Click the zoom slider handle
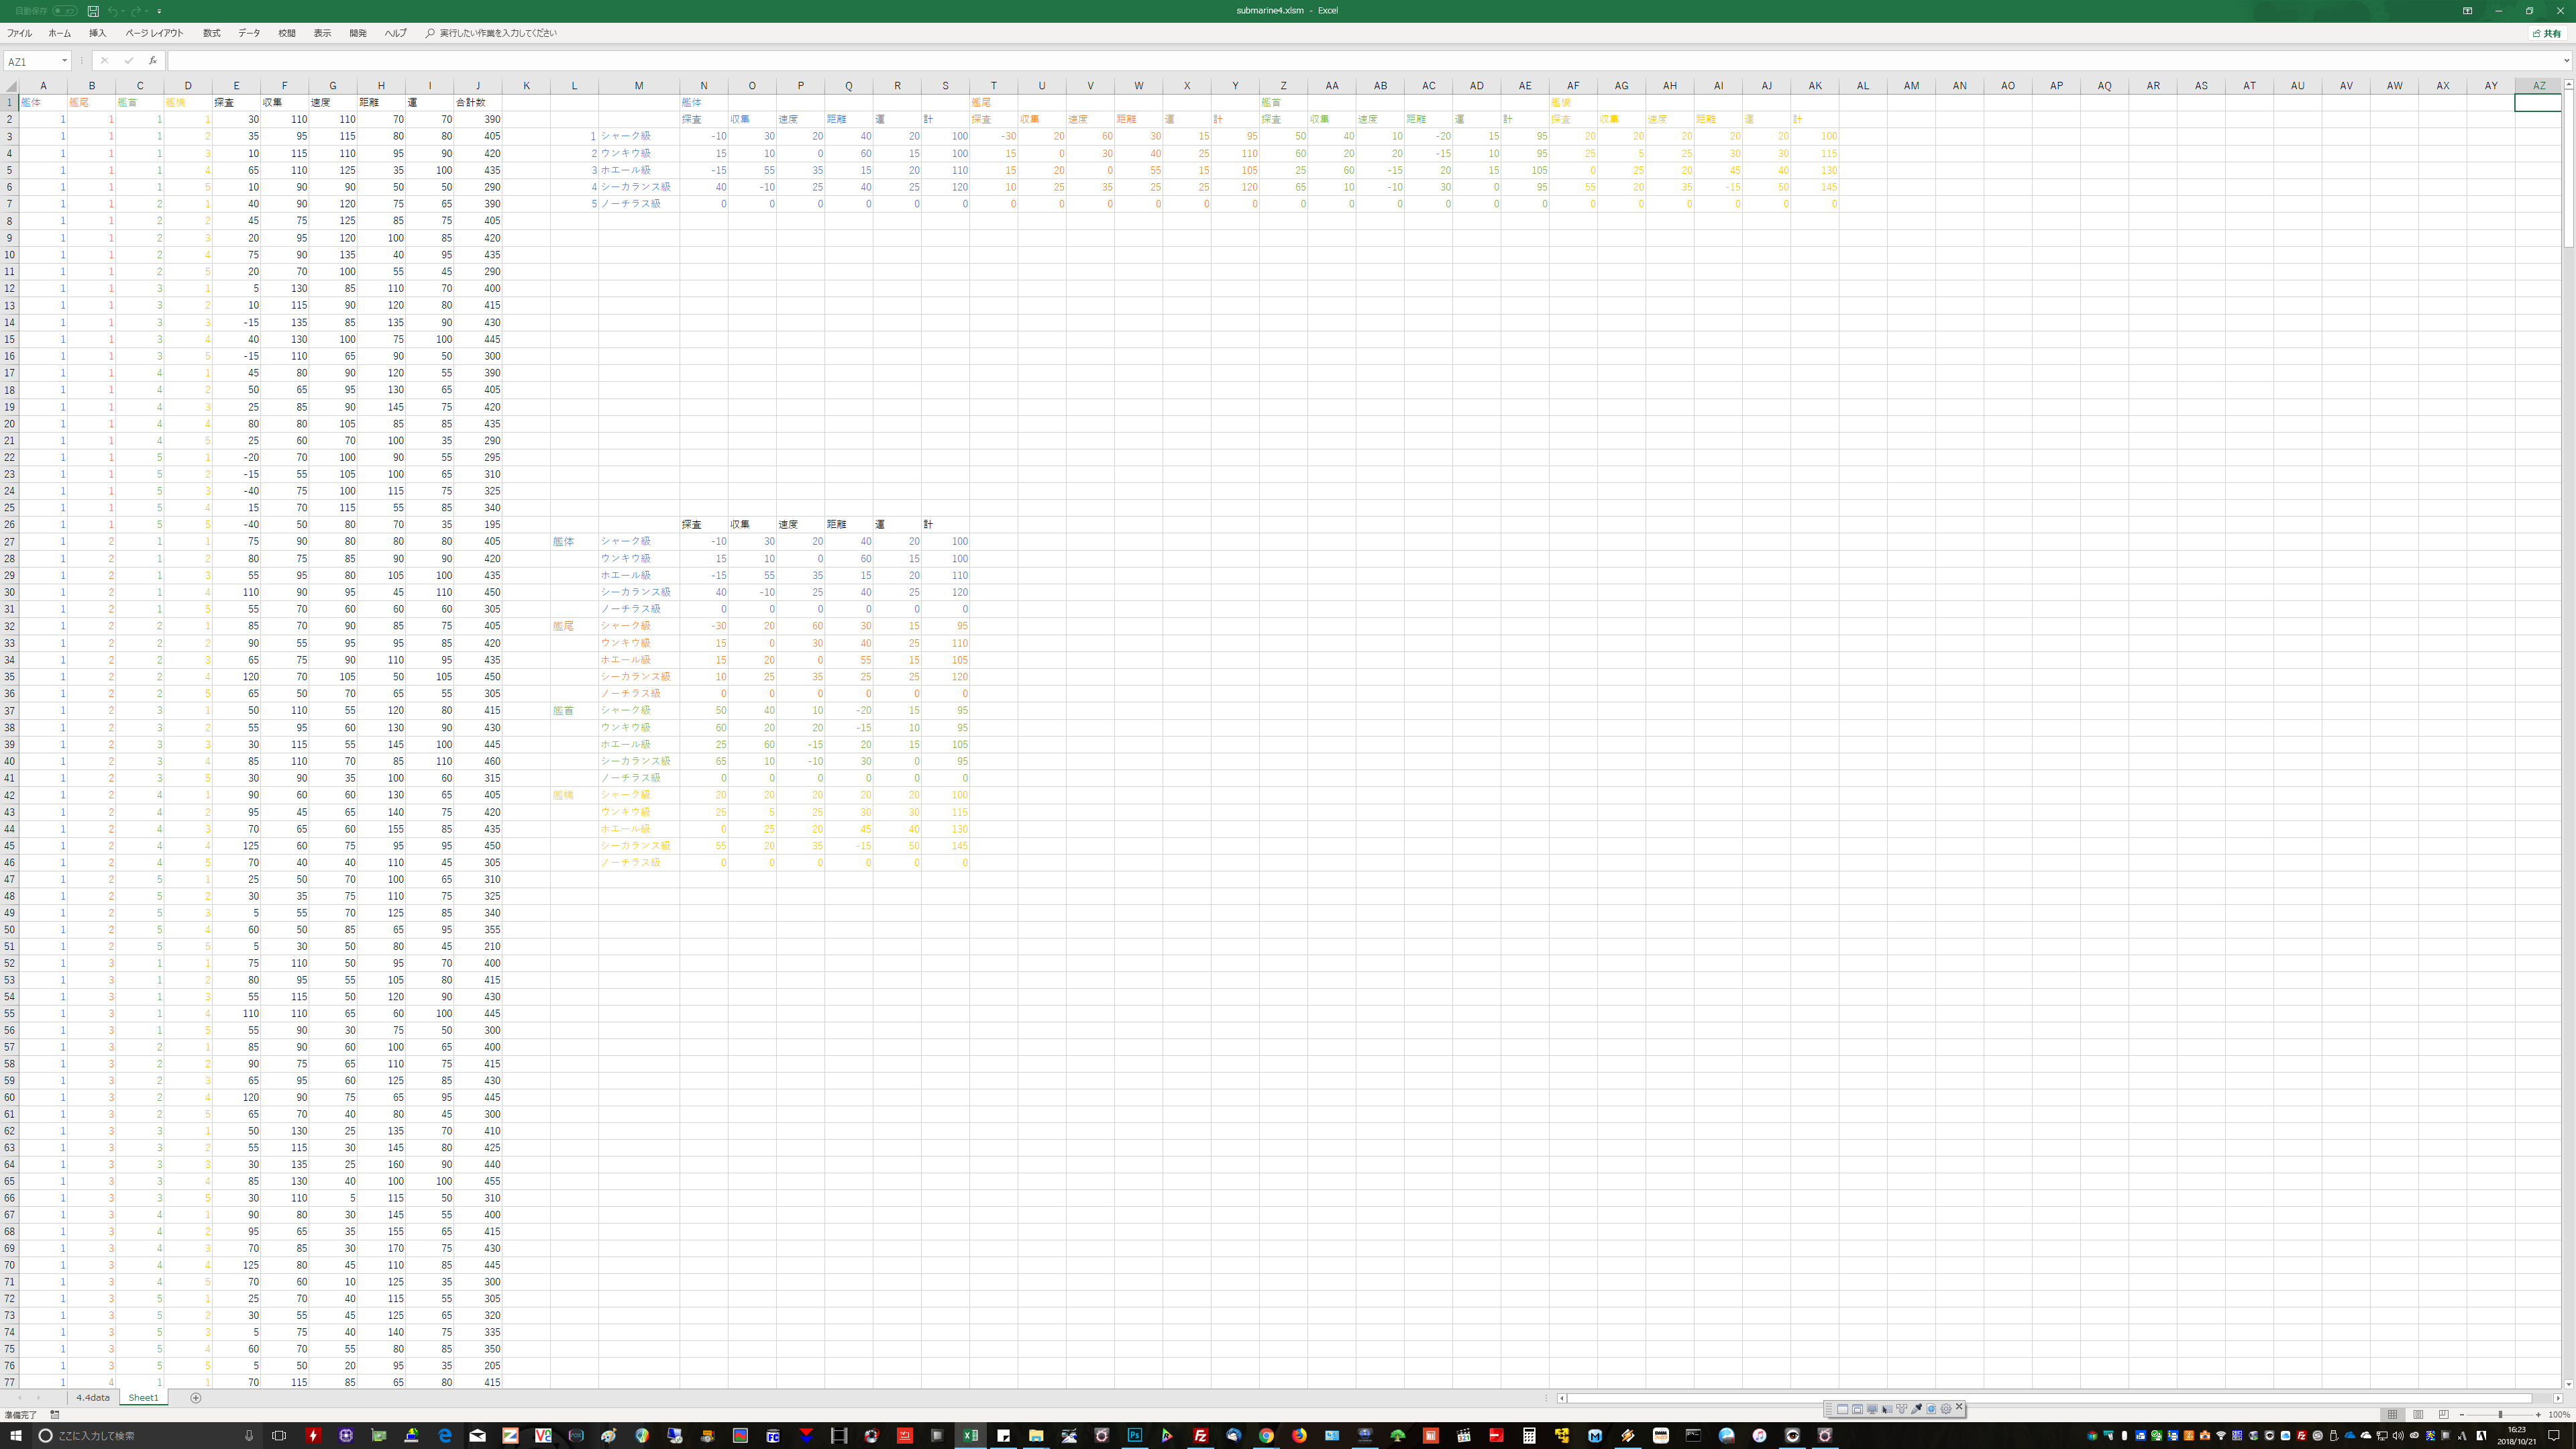This screenshot has height=1449, width=2576. pos(2500,1414)
